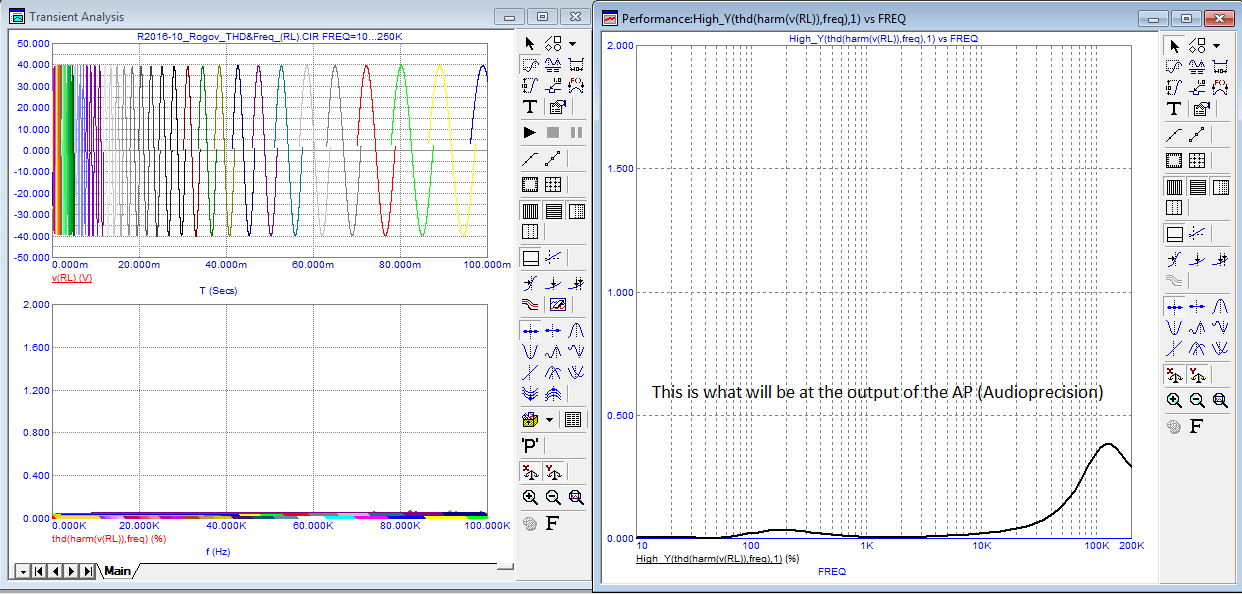Screen dimensions: 1242x594
Task: Expand 3D window dropdown arrow in Transient Analysis
Action: click(x=549, y=420)
